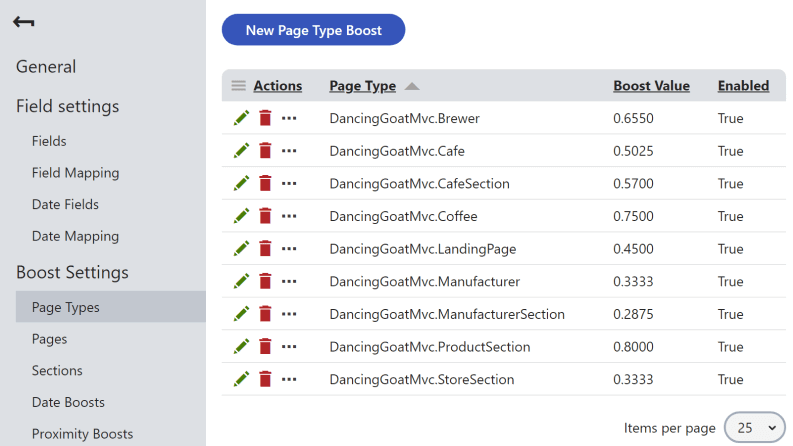
Task: Open the column menu icon beside Actions
Action: pyautogui.click(x=238, y=86)
